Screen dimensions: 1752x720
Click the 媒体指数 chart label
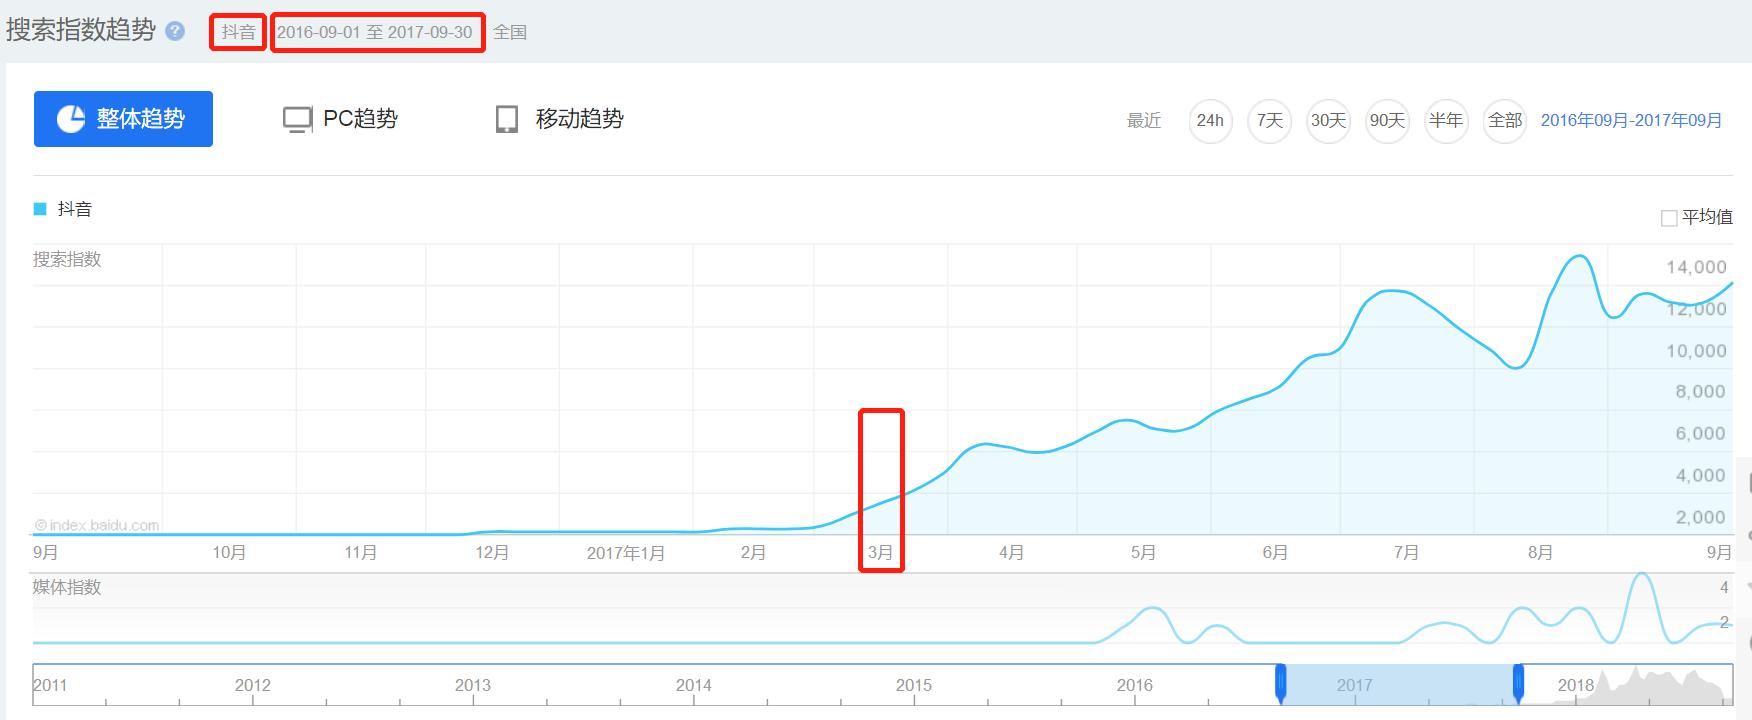coord(67,587)
